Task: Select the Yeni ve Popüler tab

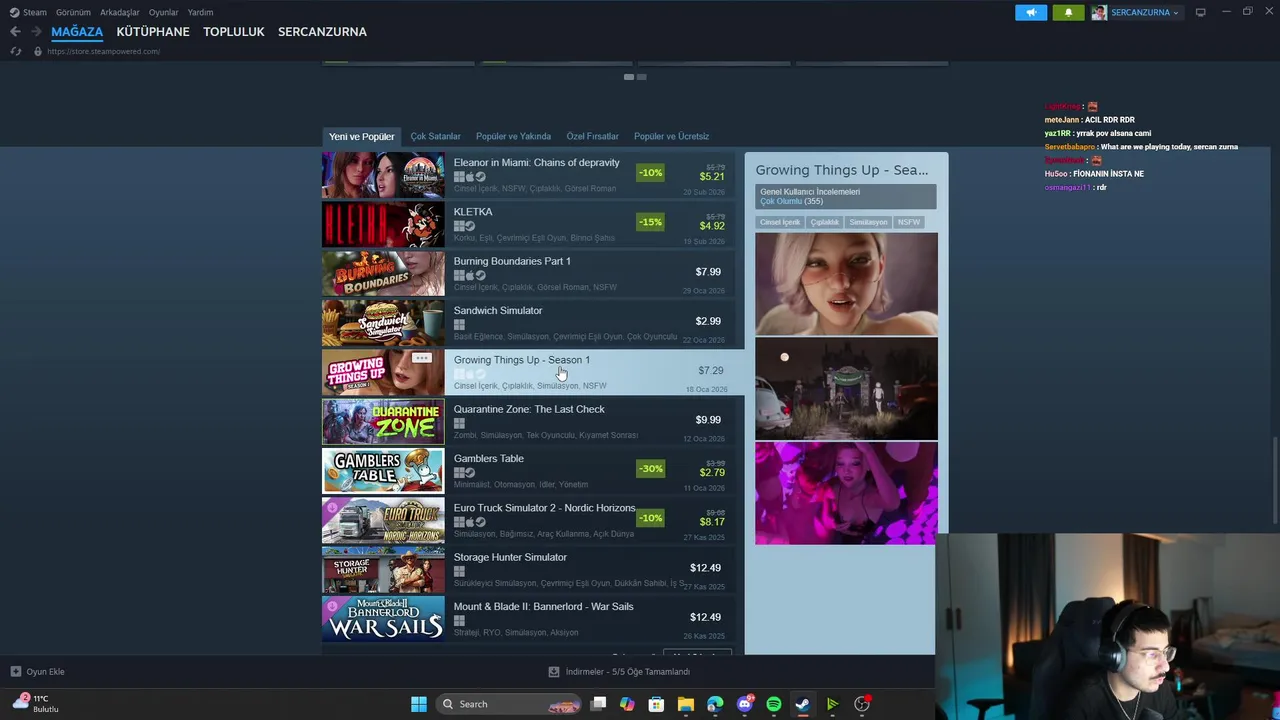Action: pos(362,136)
